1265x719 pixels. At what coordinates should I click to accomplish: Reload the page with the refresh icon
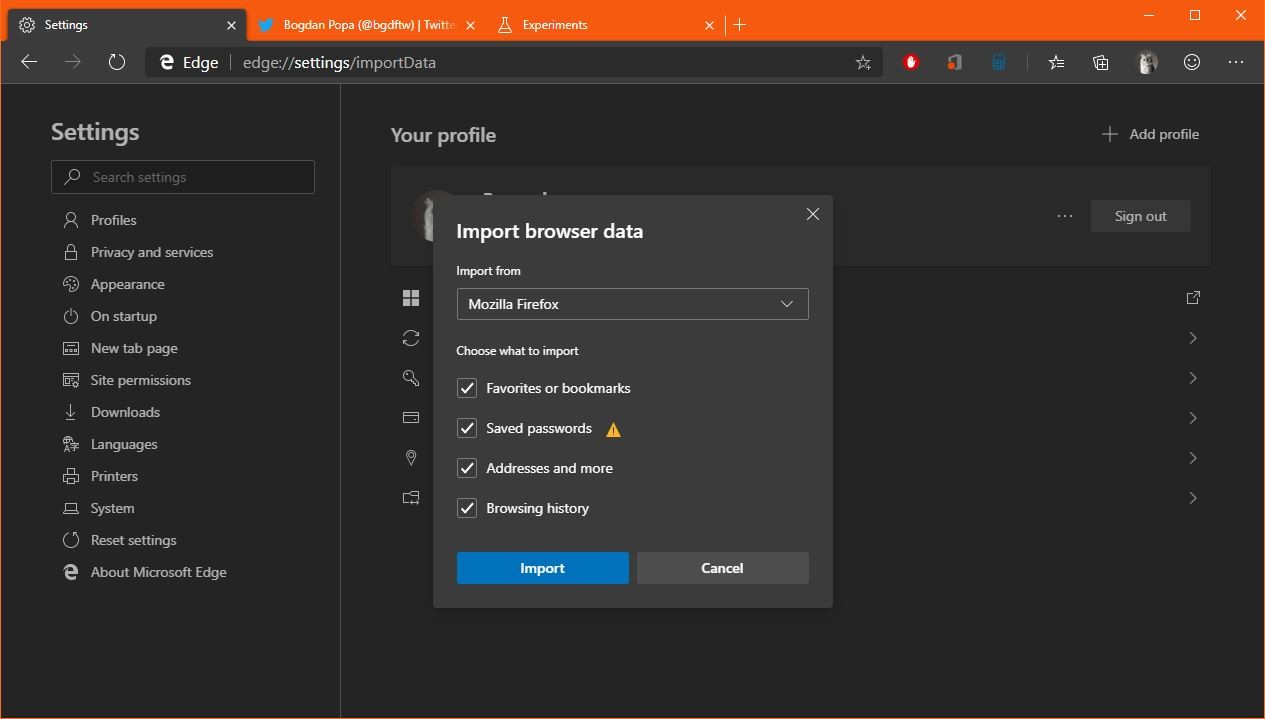click(x=117, y=62)
